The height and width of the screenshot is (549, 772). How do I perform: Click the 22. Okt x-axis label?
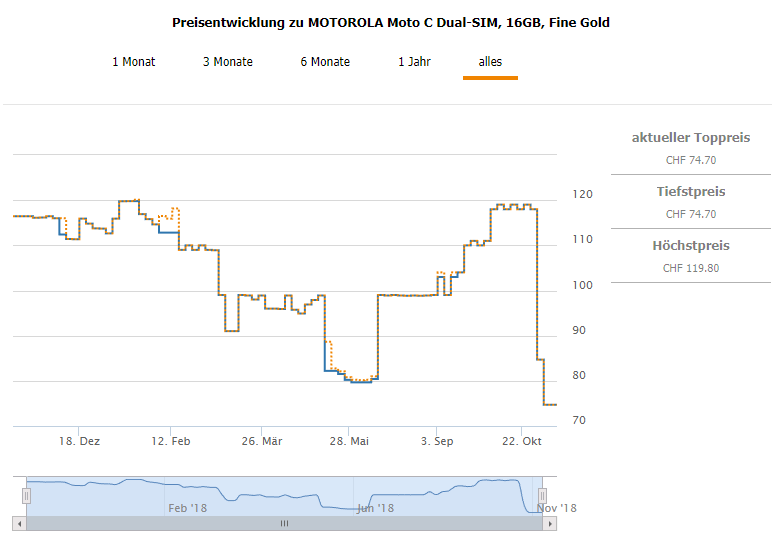521,441
